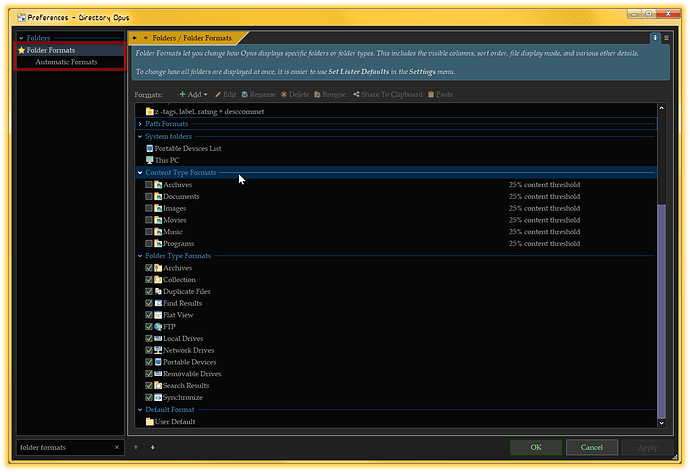The height and width of the screenshot is (472, 690).
Task: Click the This PC computer icon
Action: click(150, 160)
